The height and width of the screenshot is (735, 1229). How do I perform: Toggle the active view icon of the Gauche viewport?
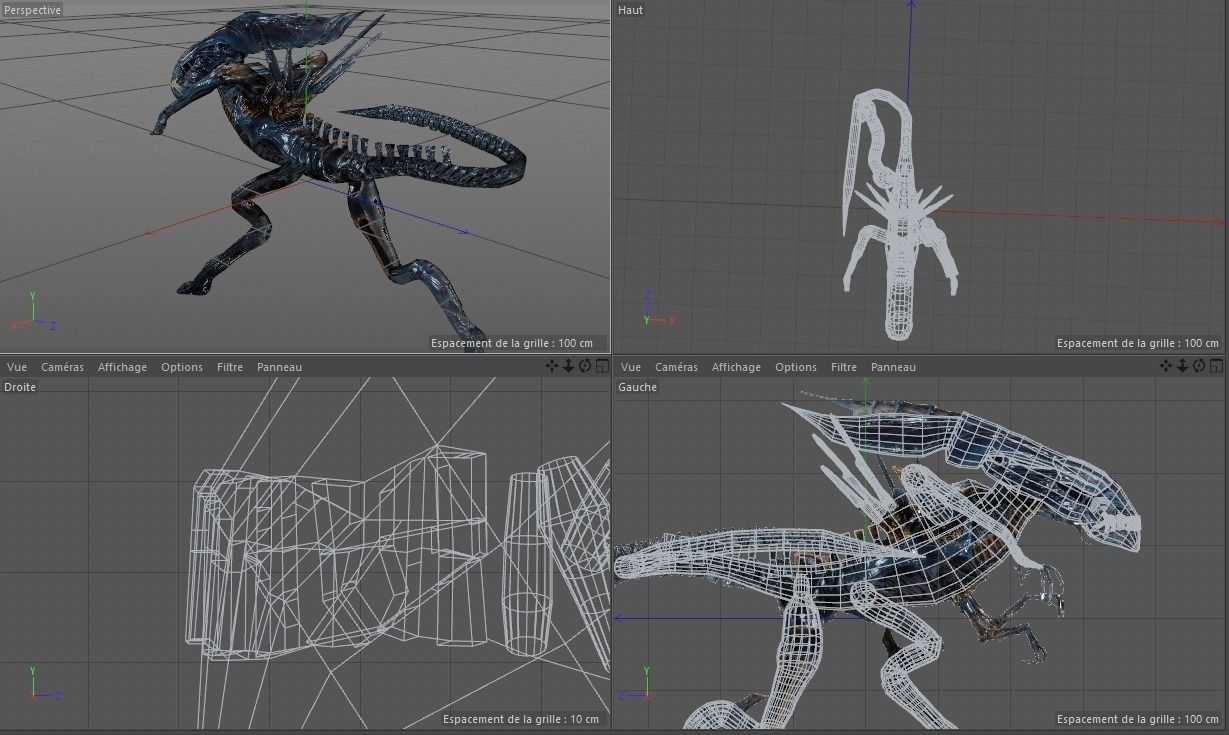(x=1216, y=366)
